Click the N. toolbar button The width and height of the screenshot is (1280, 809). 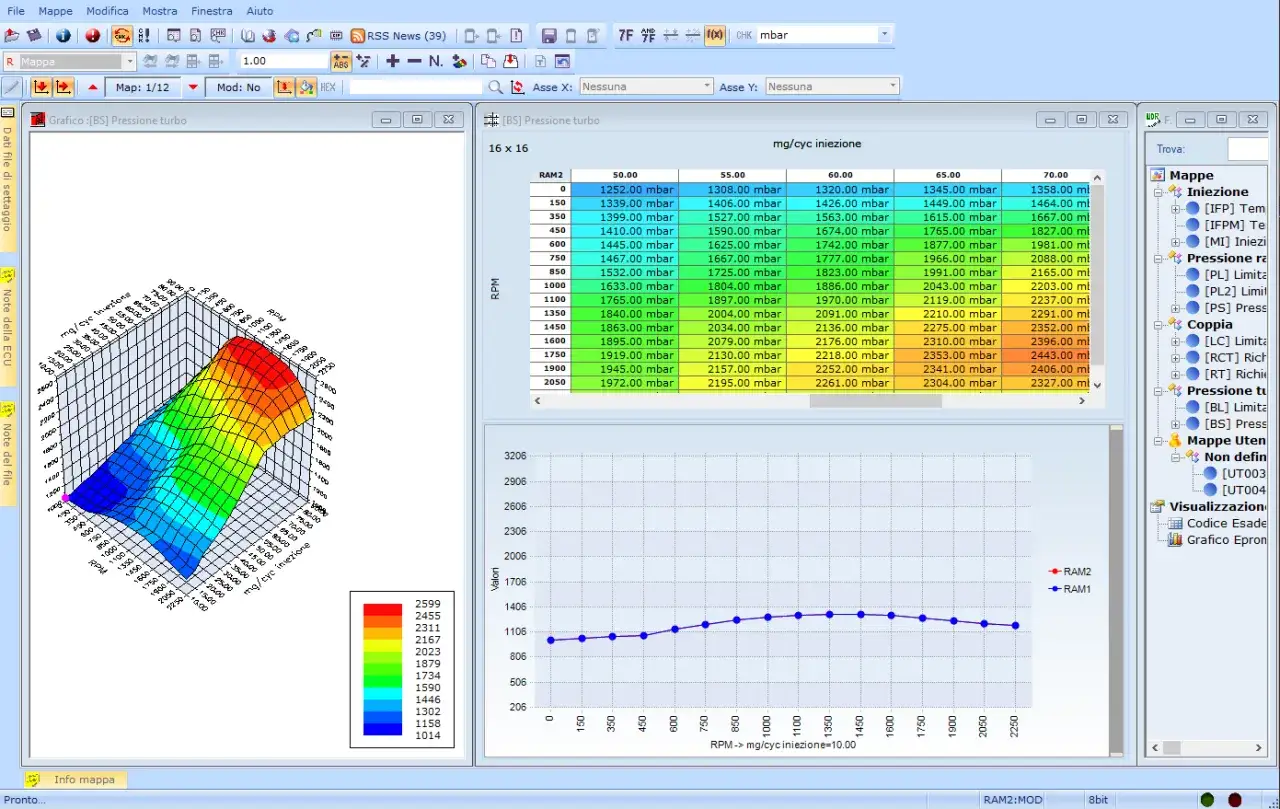pos(436,61)
